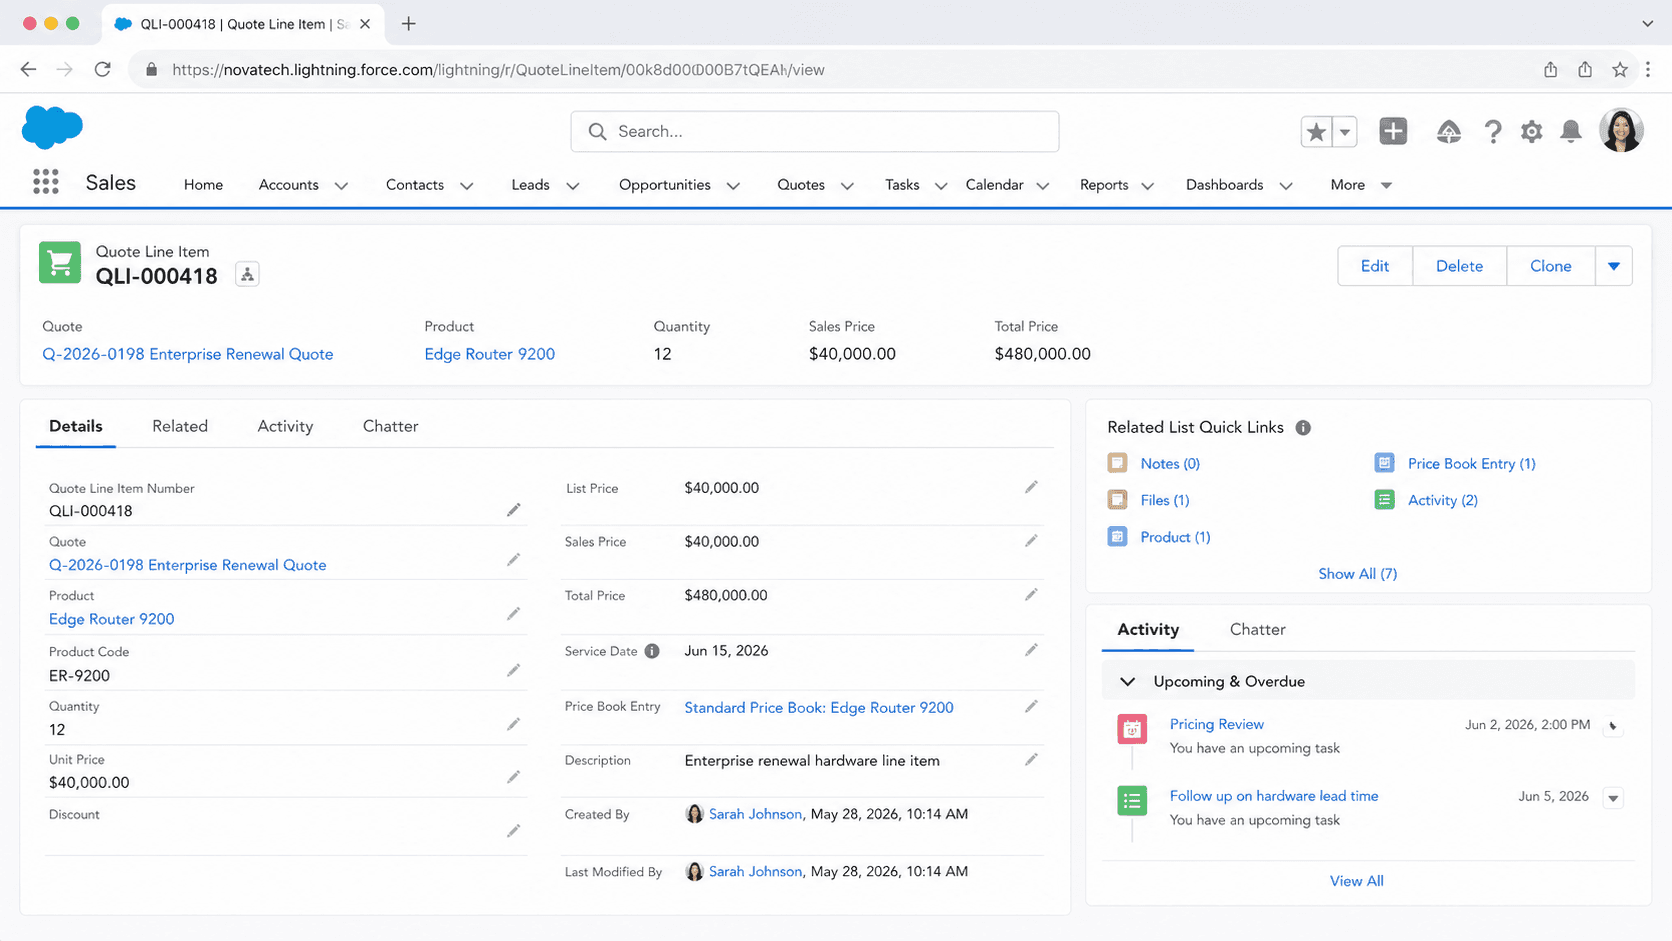
Task: Open Follow up task action dropdown
Action: [x=1613, y=798]
